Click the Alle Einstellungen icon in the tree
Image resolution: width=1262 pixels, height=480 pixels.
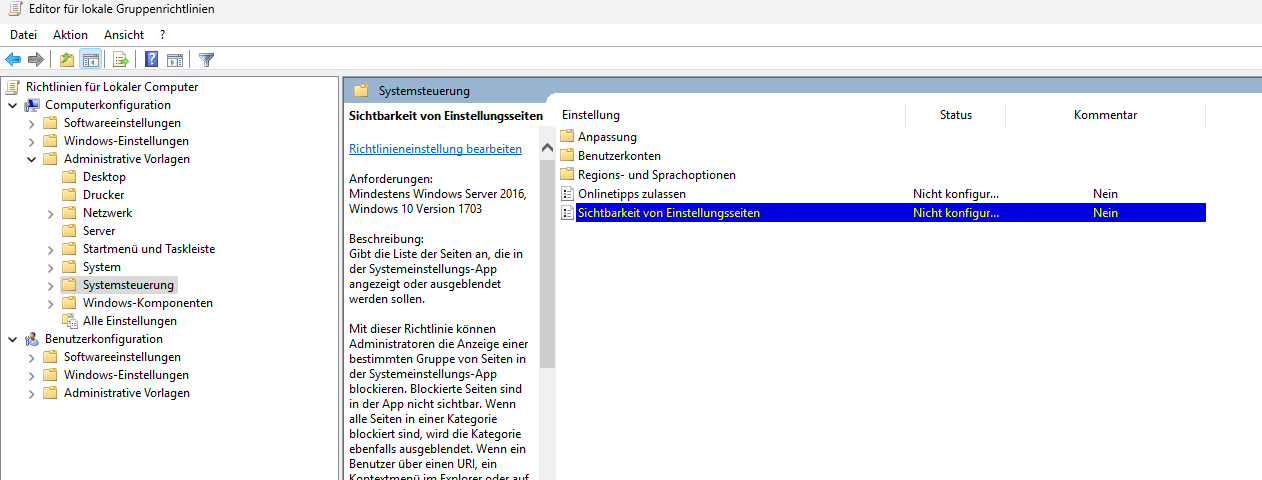70,321
